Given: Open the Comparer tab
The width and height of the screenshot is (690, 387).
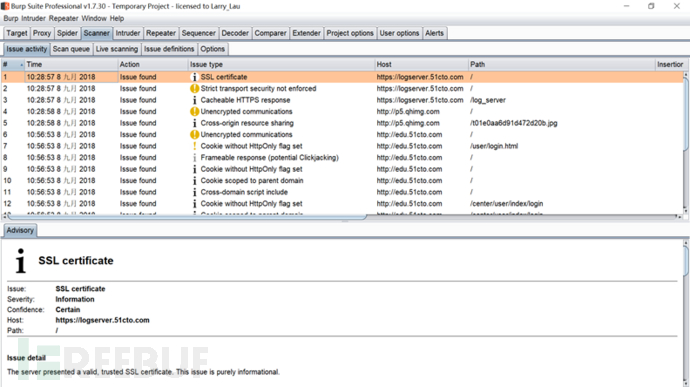Looking at the screenshot, I should [x=270, y=33].
